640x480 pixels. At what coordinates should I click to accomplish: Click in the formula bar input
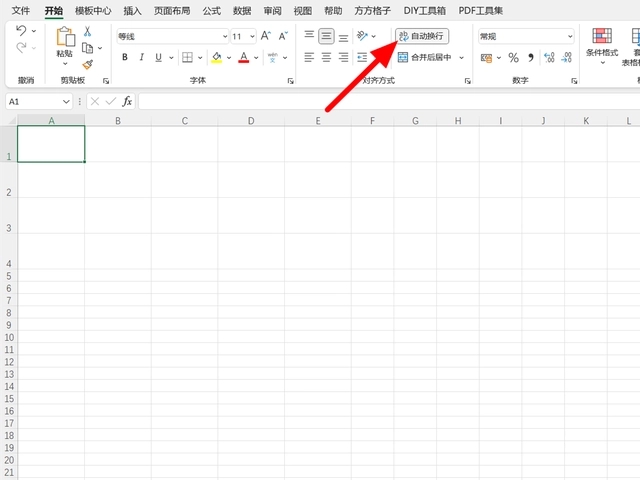click(x=389, y=102)
